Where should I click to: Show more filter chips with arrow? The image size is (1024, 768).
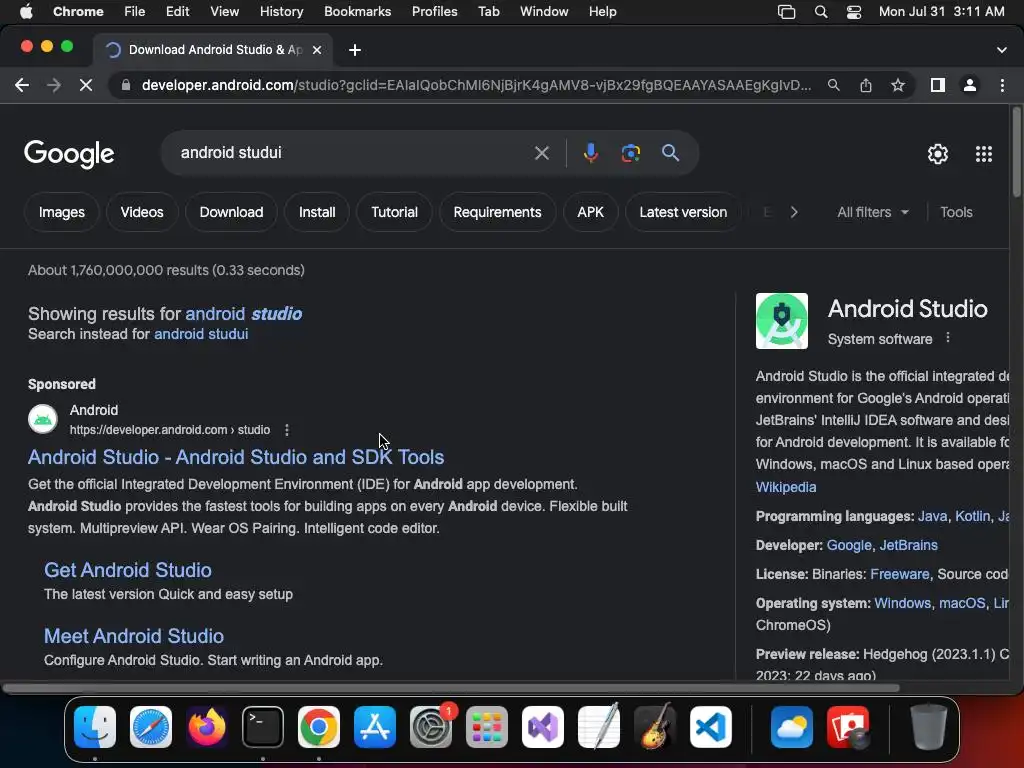click(793, 212)
